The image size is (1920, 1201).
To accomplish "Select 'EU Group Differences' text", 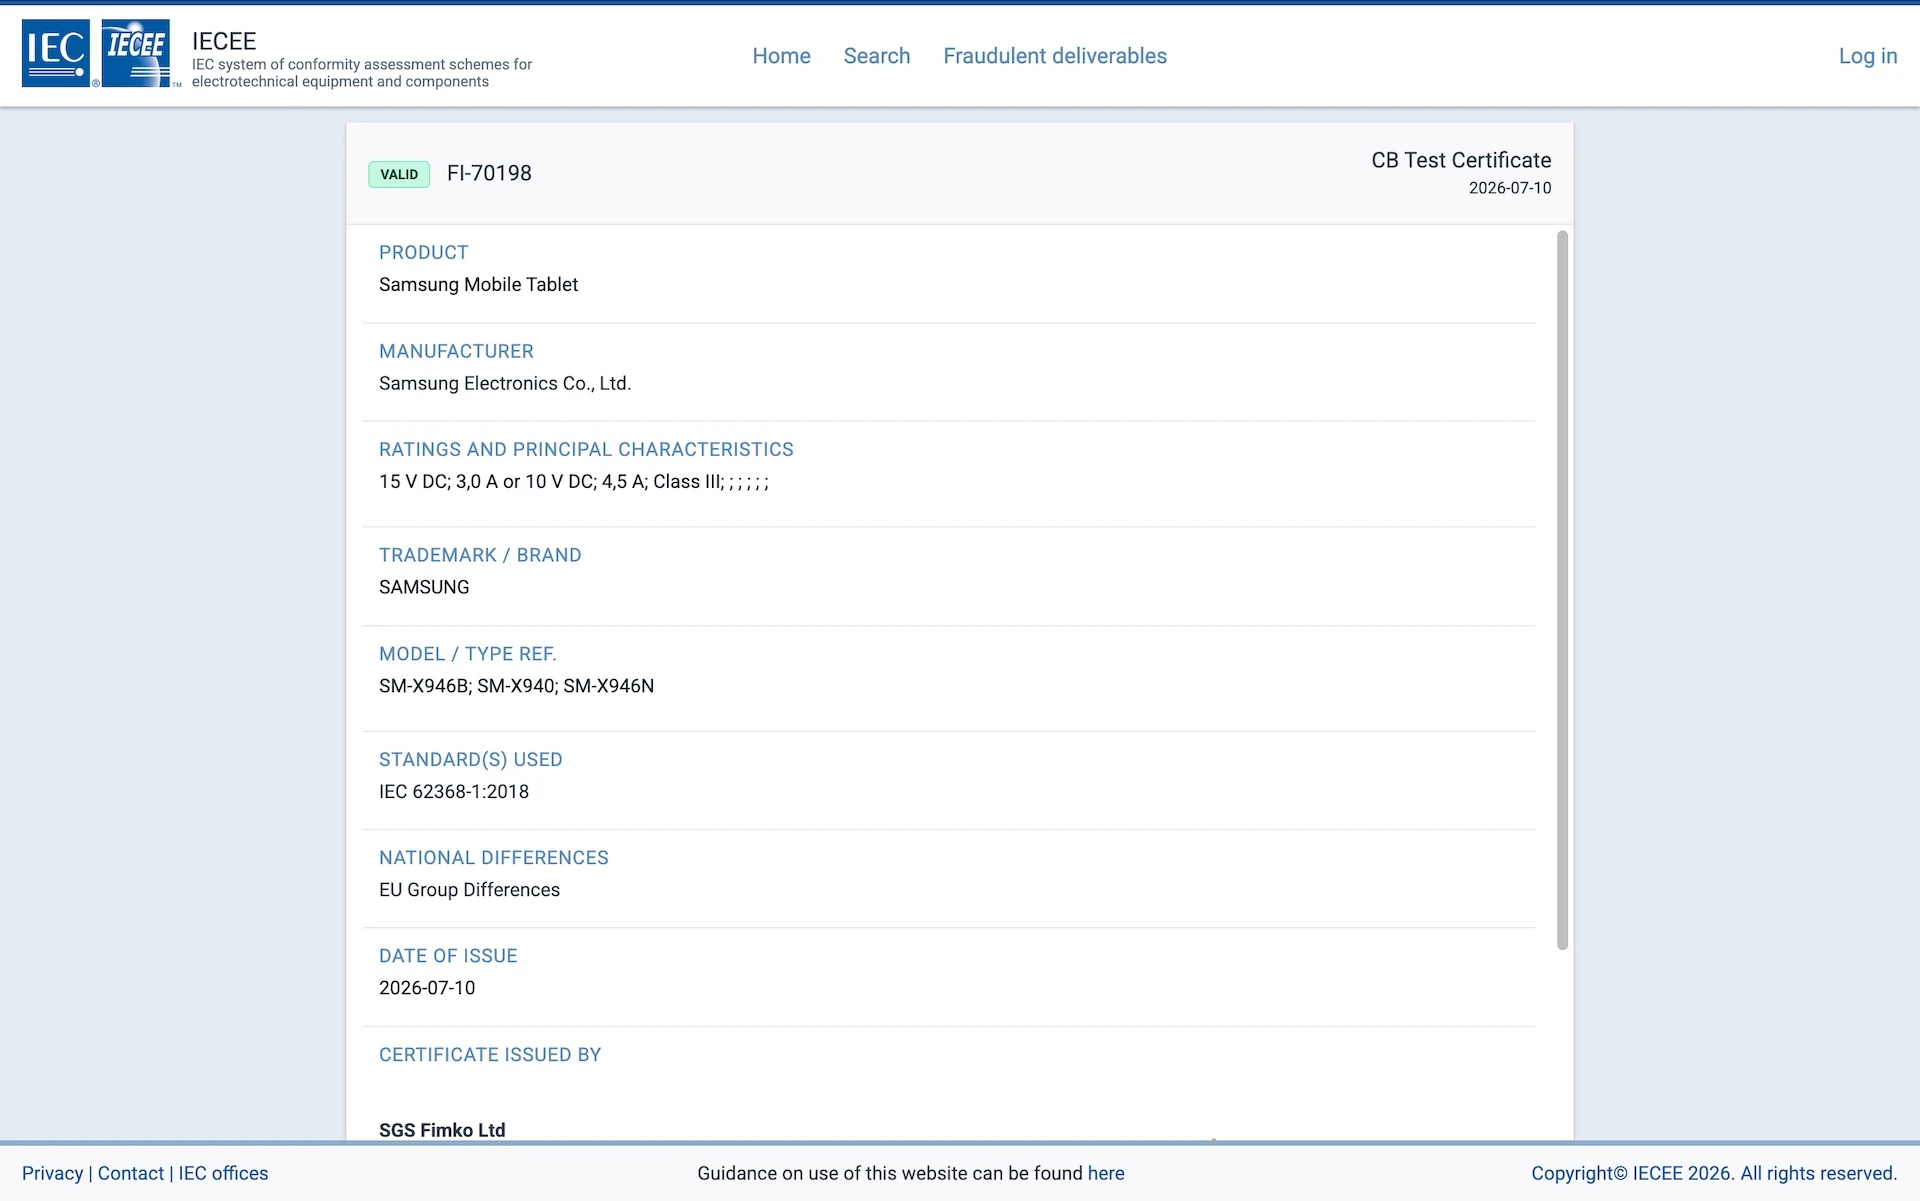I will point(470,890).
